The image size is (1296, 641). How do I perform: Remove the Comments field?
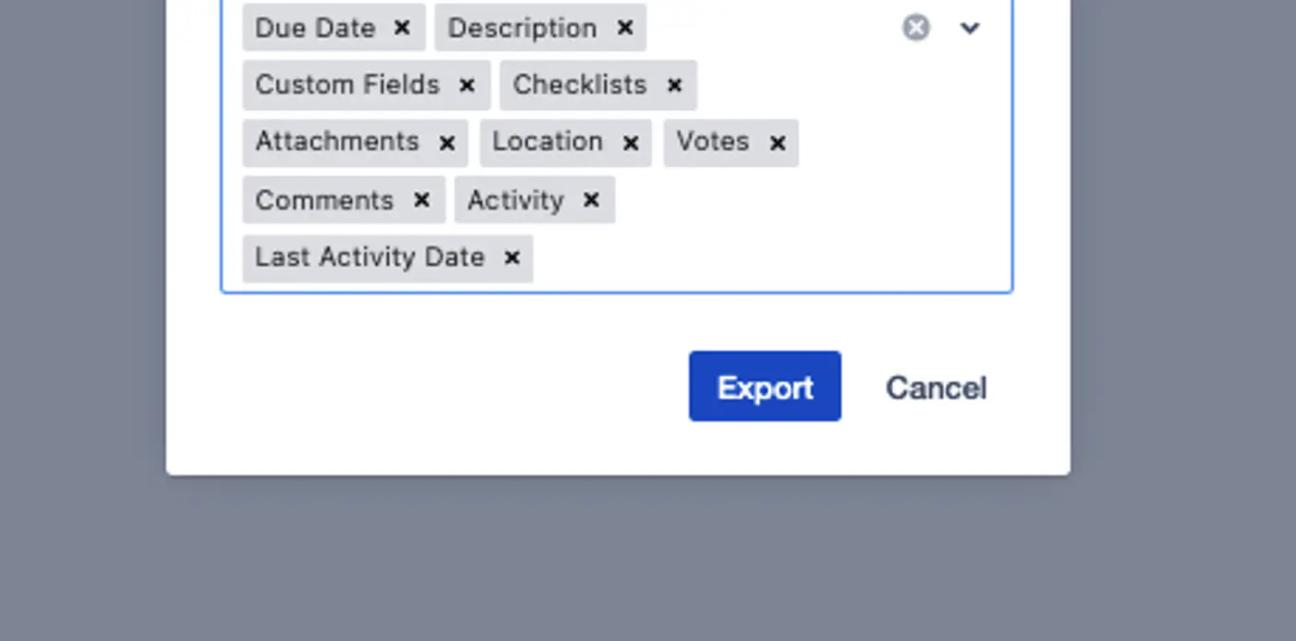pos(423,199)
